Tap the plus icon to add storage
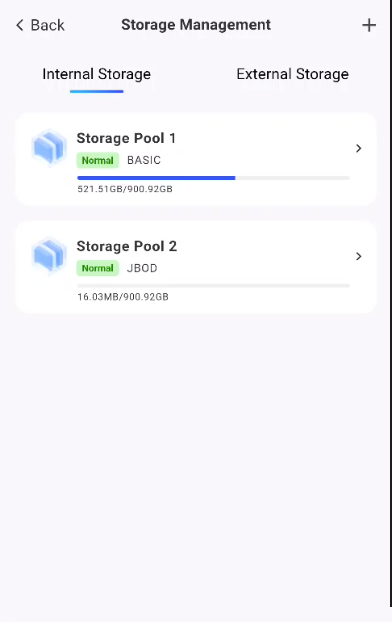This screenshot has height=622, width=392. [369, 25]
